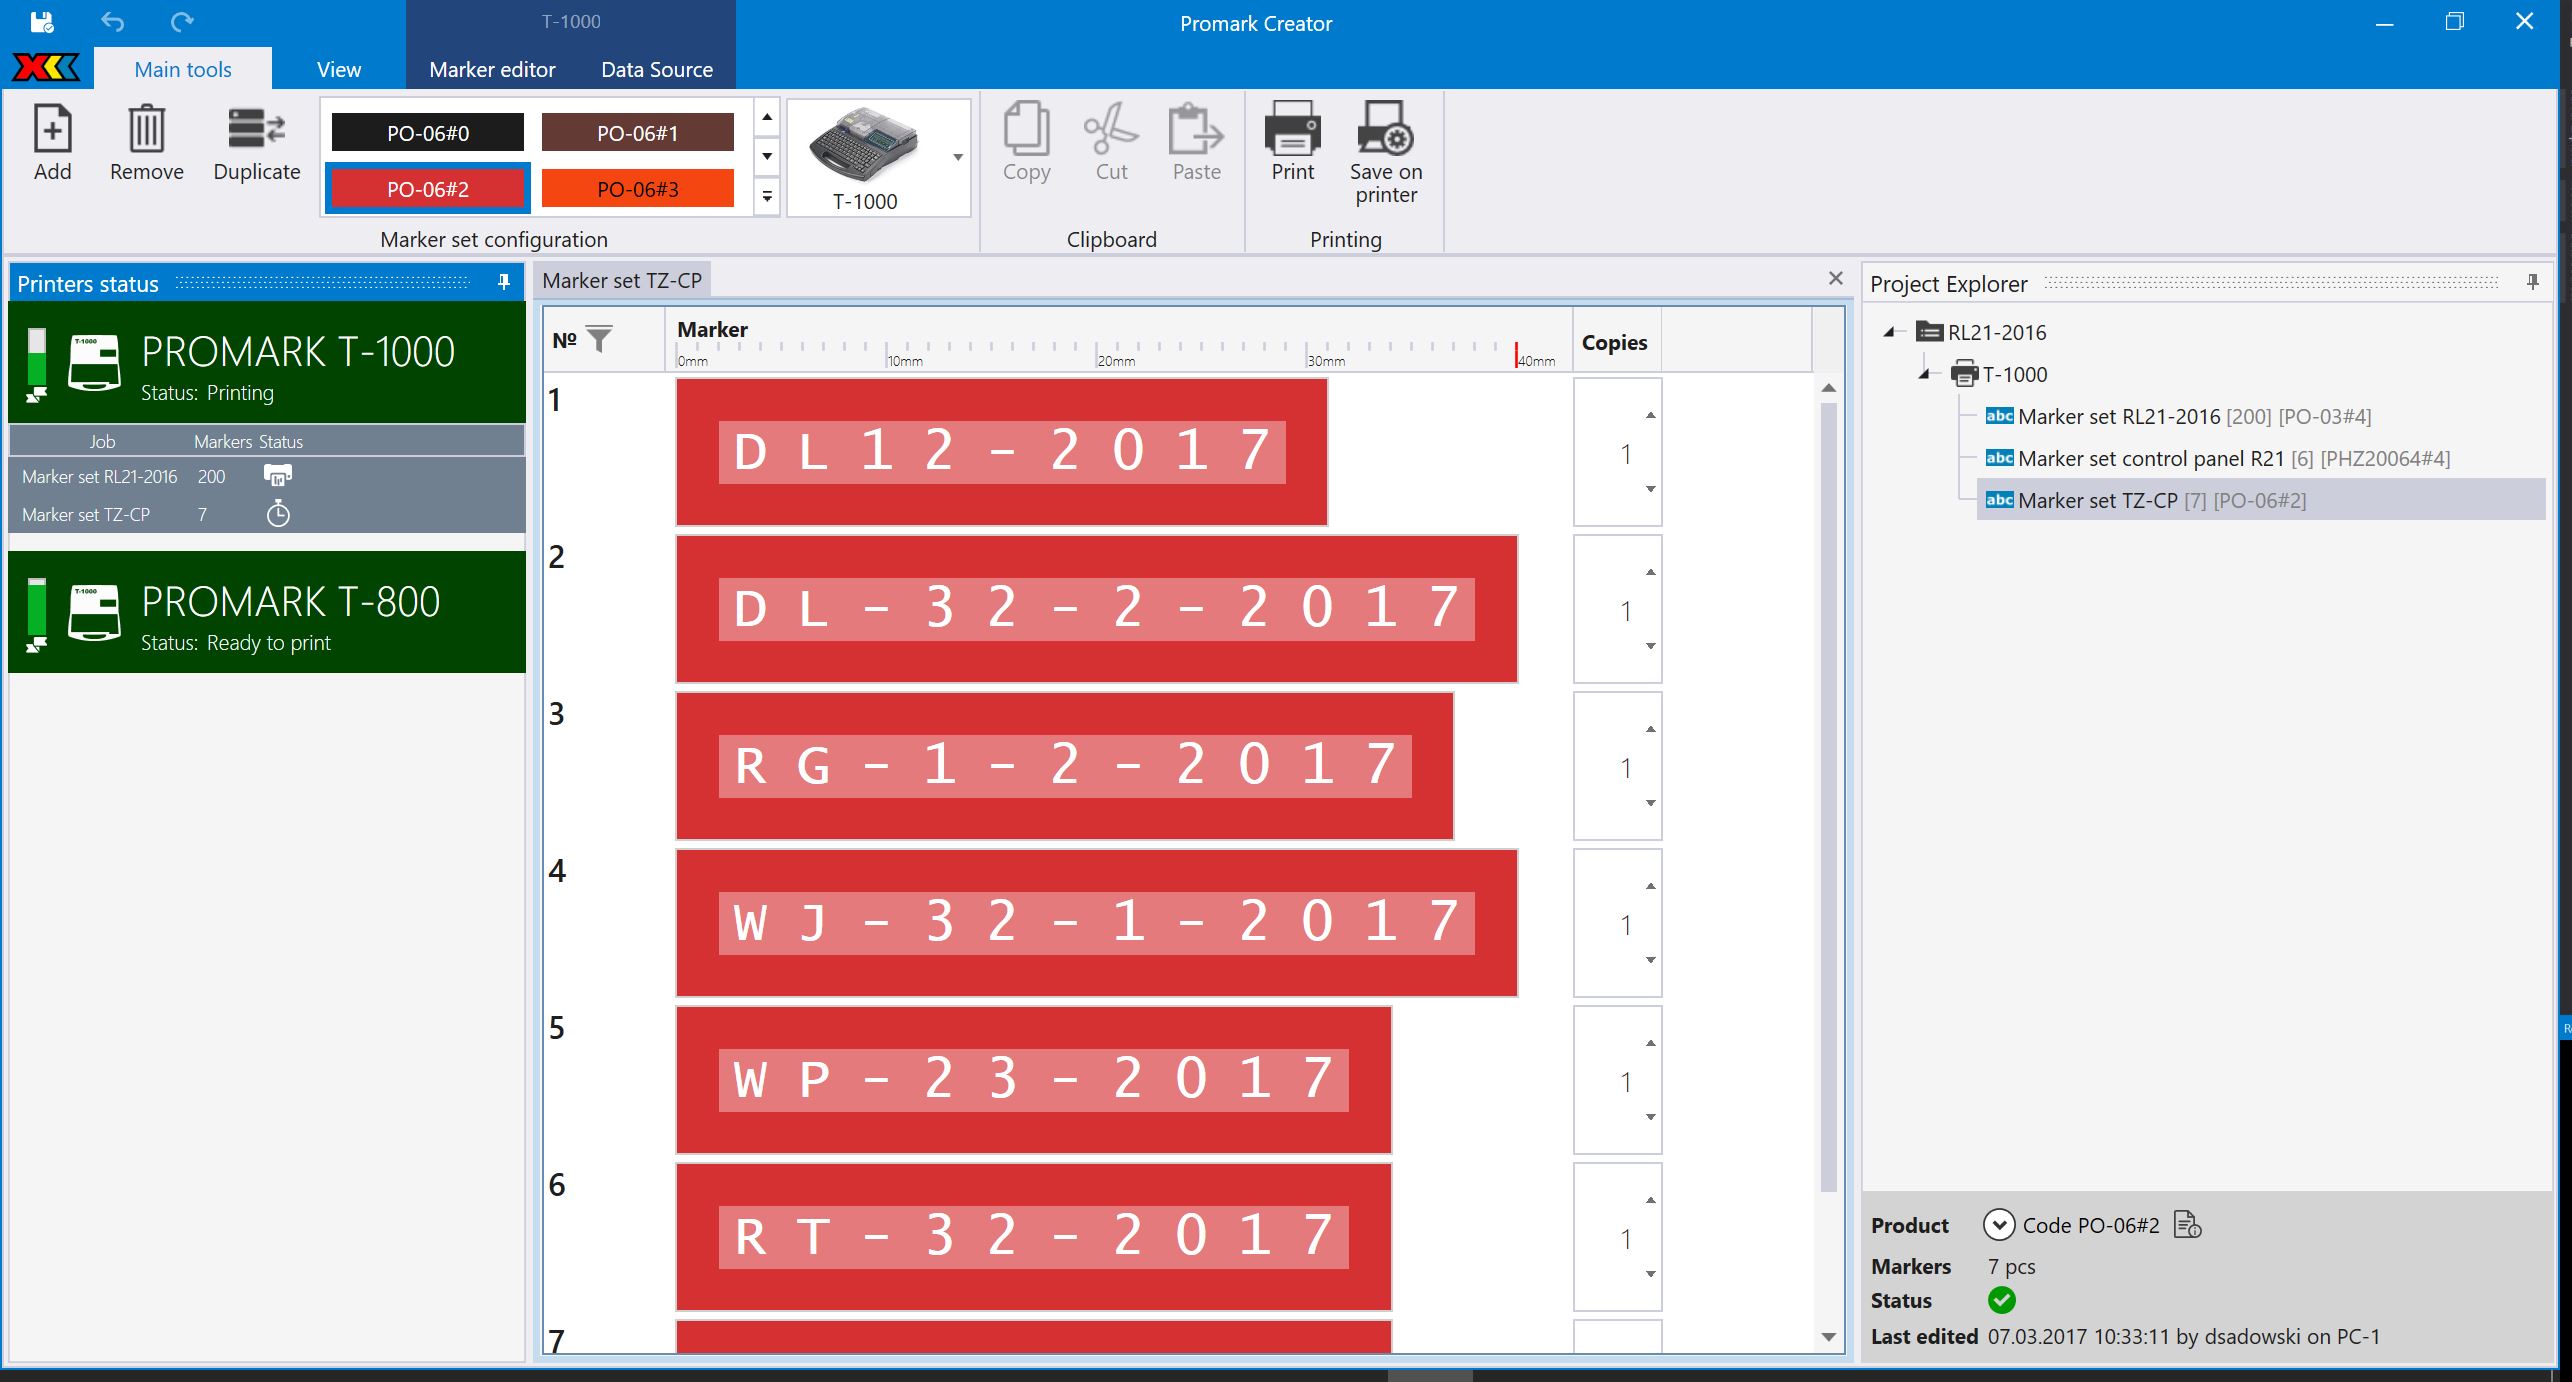This screenshot has width=2572, height=1382.
Task: Increase copies for marker 1
Action: click(x=1650, y=415)
